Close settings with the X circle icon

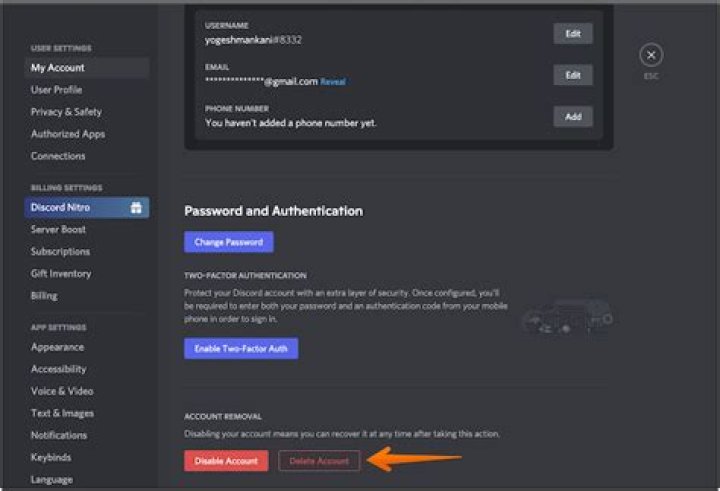point(651,56)
